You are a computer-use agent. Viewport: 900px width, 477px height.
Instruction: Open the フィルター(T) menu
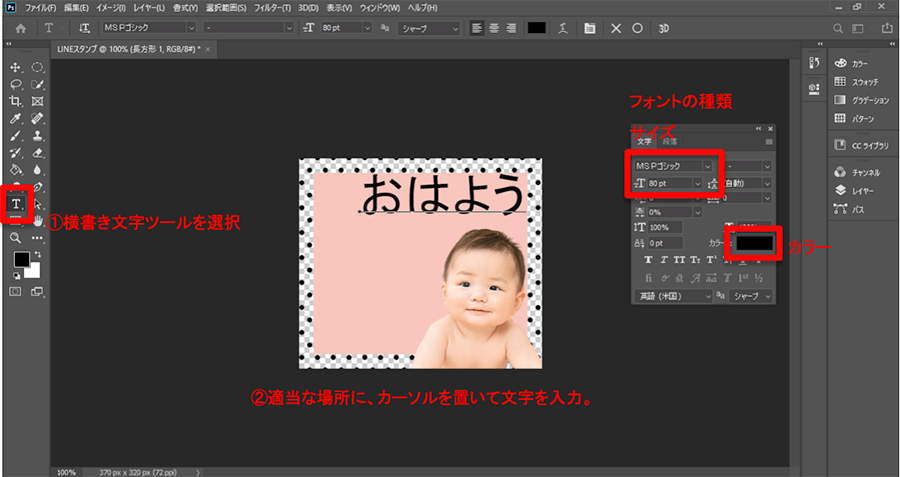(x=272, y=8)
